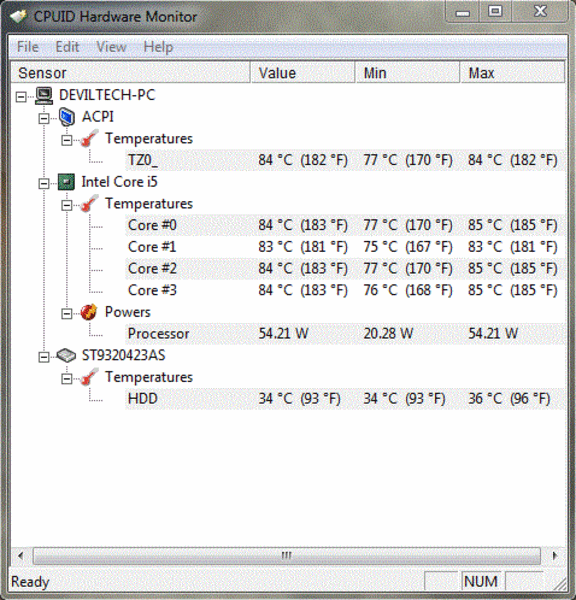Viewport: 576px width, 600px height.
Task: Click the NUM status bar indicator
Action: pos(481,582)
